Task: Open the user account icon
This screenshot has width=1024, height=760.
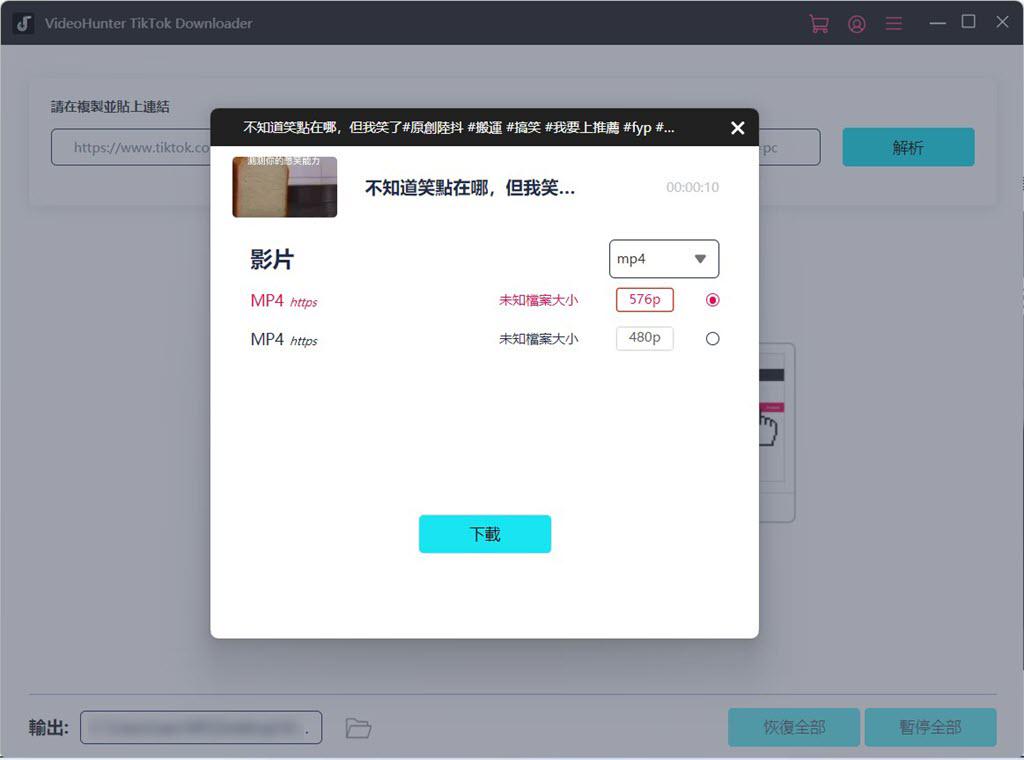Action: pyautogui.click(x=857, y=24)
